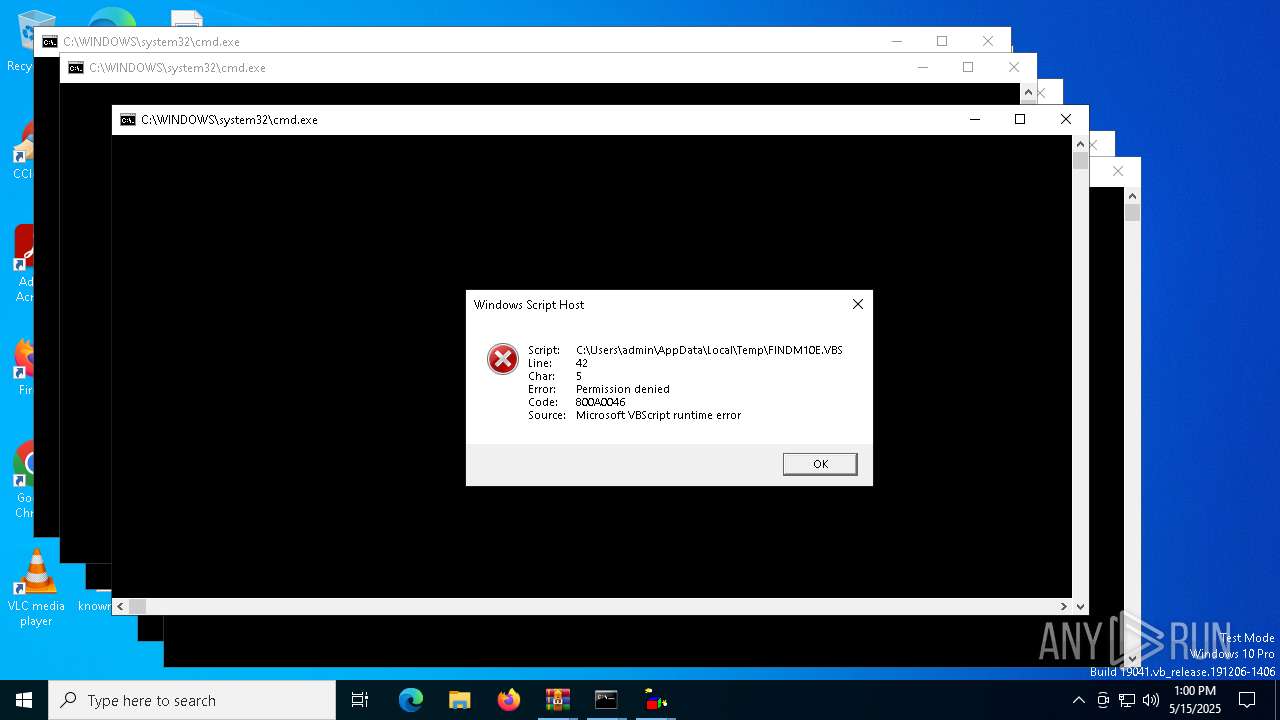Click front cmd window vertical scrollbar thumb
This screenshot has height=720, width=1280.
point(1080,161)
